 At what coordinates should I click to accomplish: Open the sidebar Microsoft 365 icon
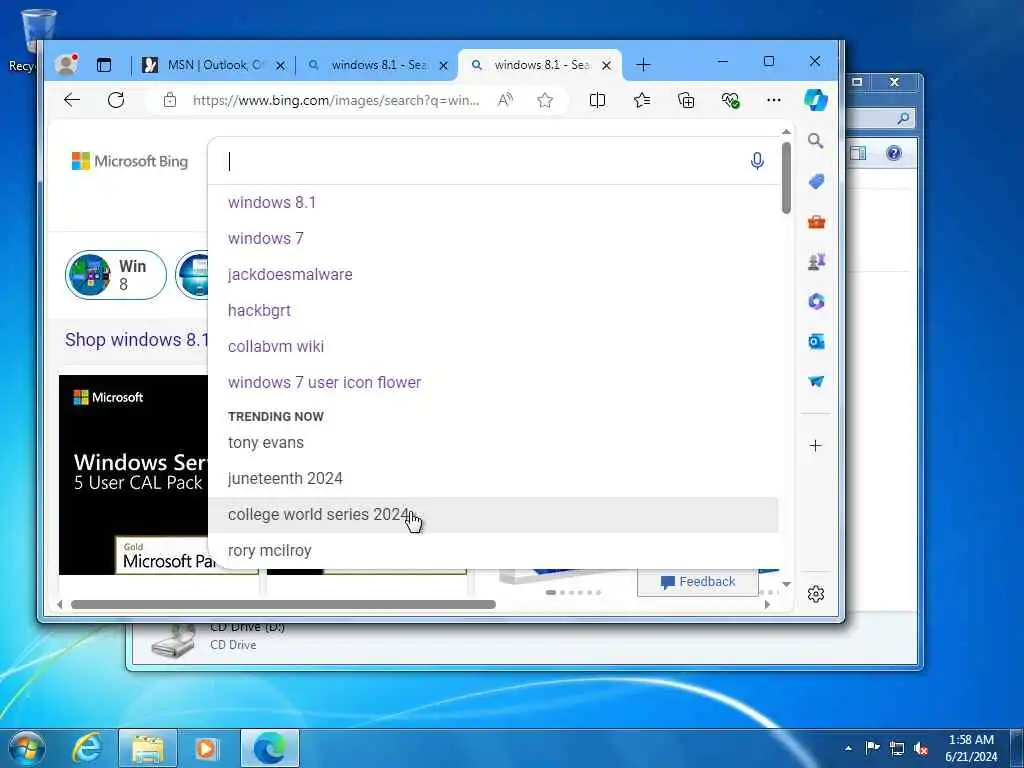pyautogui.click(x=816, y=302)
